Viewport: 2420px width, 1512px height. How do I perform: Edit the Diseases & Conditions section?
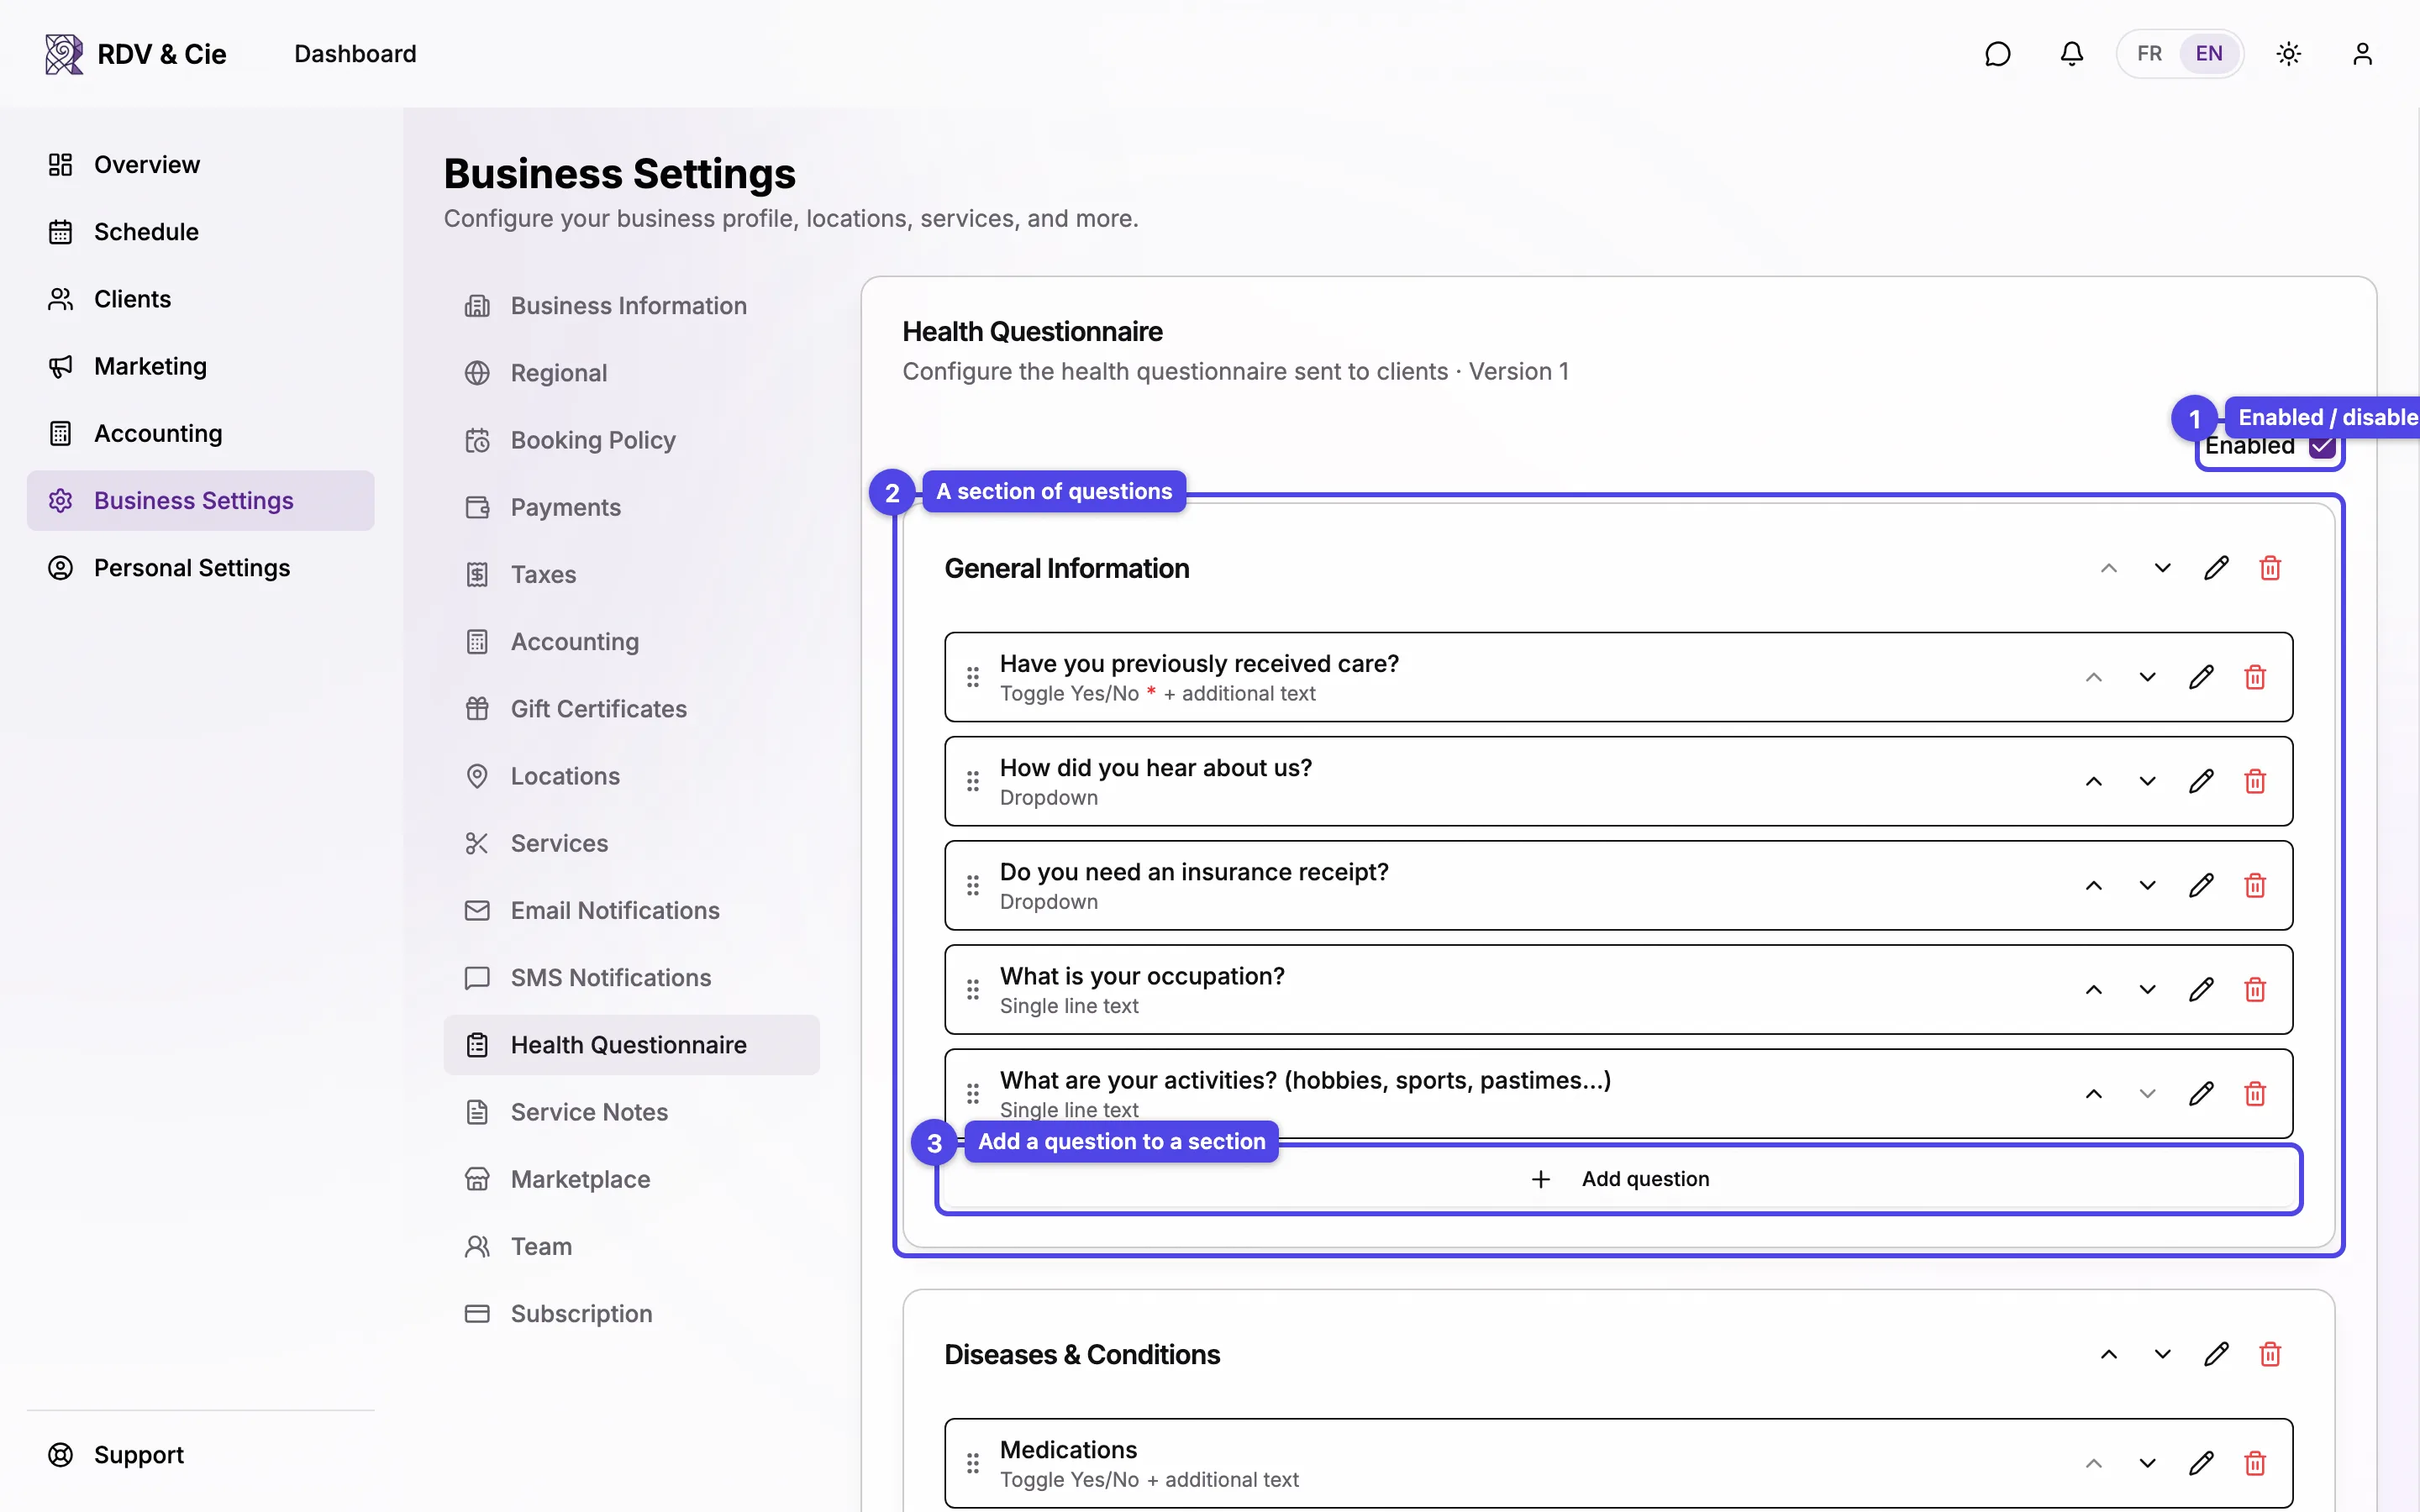pos(2216,1354)
